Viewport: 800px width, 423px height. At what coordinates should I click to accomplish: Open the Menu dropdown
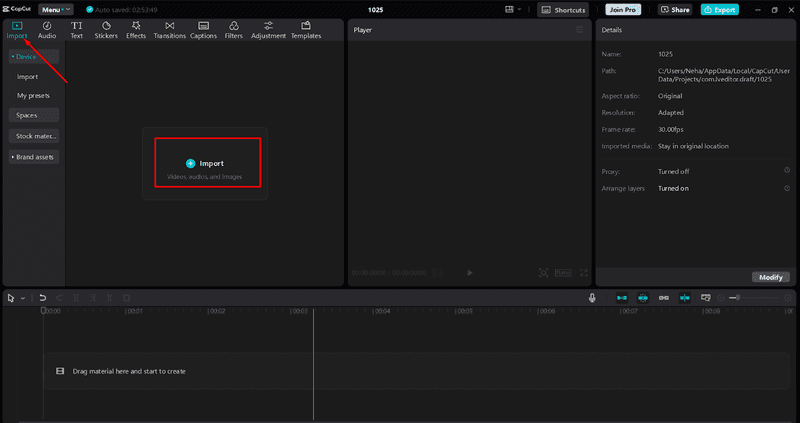pyautogui.click(x=56, y=9)
